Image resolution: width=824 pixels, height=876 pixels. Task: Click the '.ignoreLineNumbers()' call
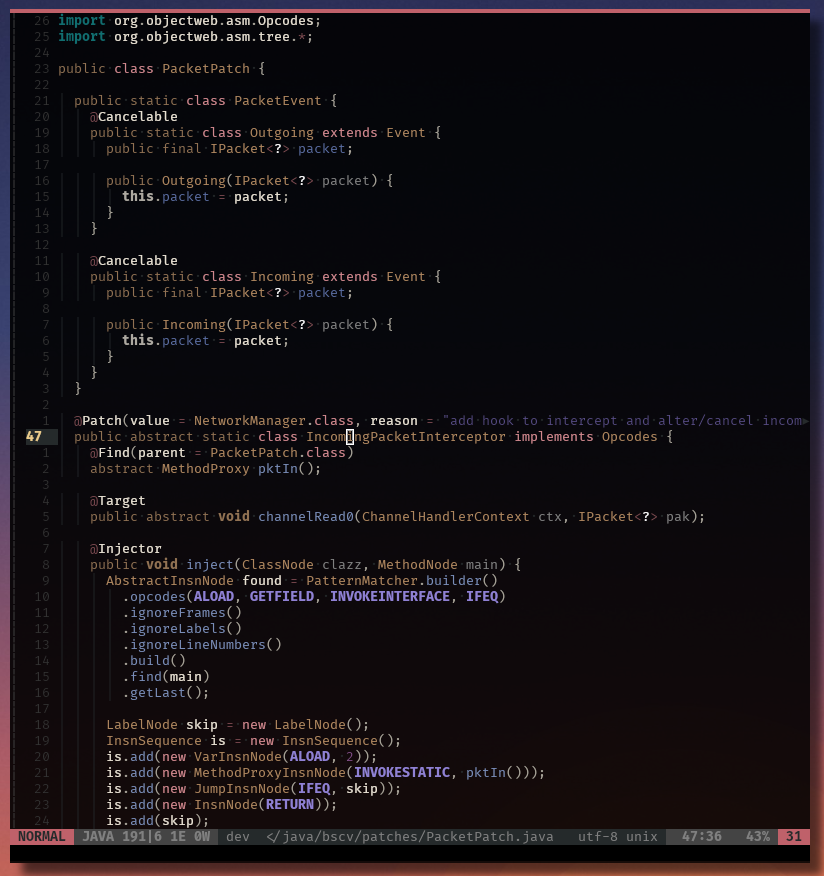[202, 645]
